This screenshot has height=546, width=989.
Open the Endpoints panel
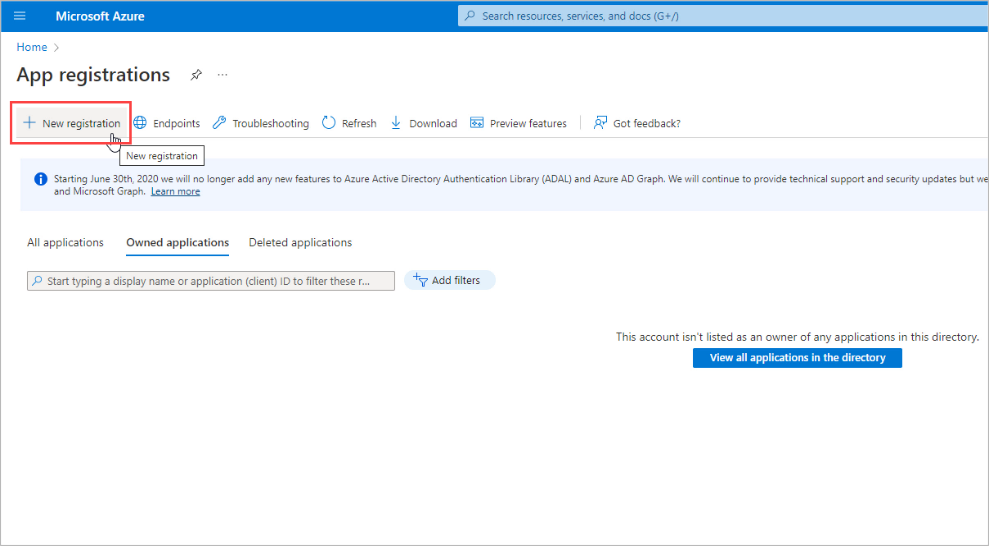[x=167, y=123]
